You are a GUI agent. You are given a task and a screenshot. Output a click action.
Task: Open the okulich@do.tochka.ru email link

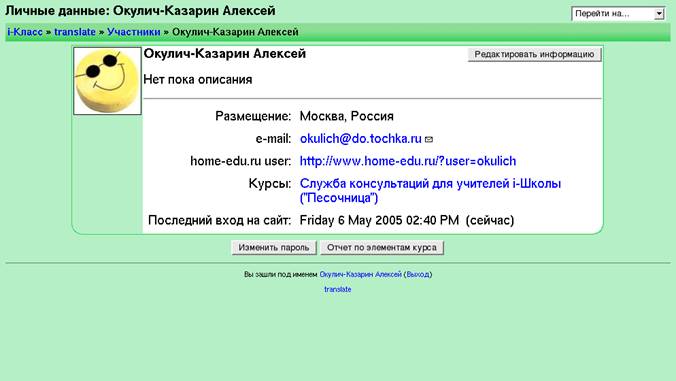(x=360, y=139)
